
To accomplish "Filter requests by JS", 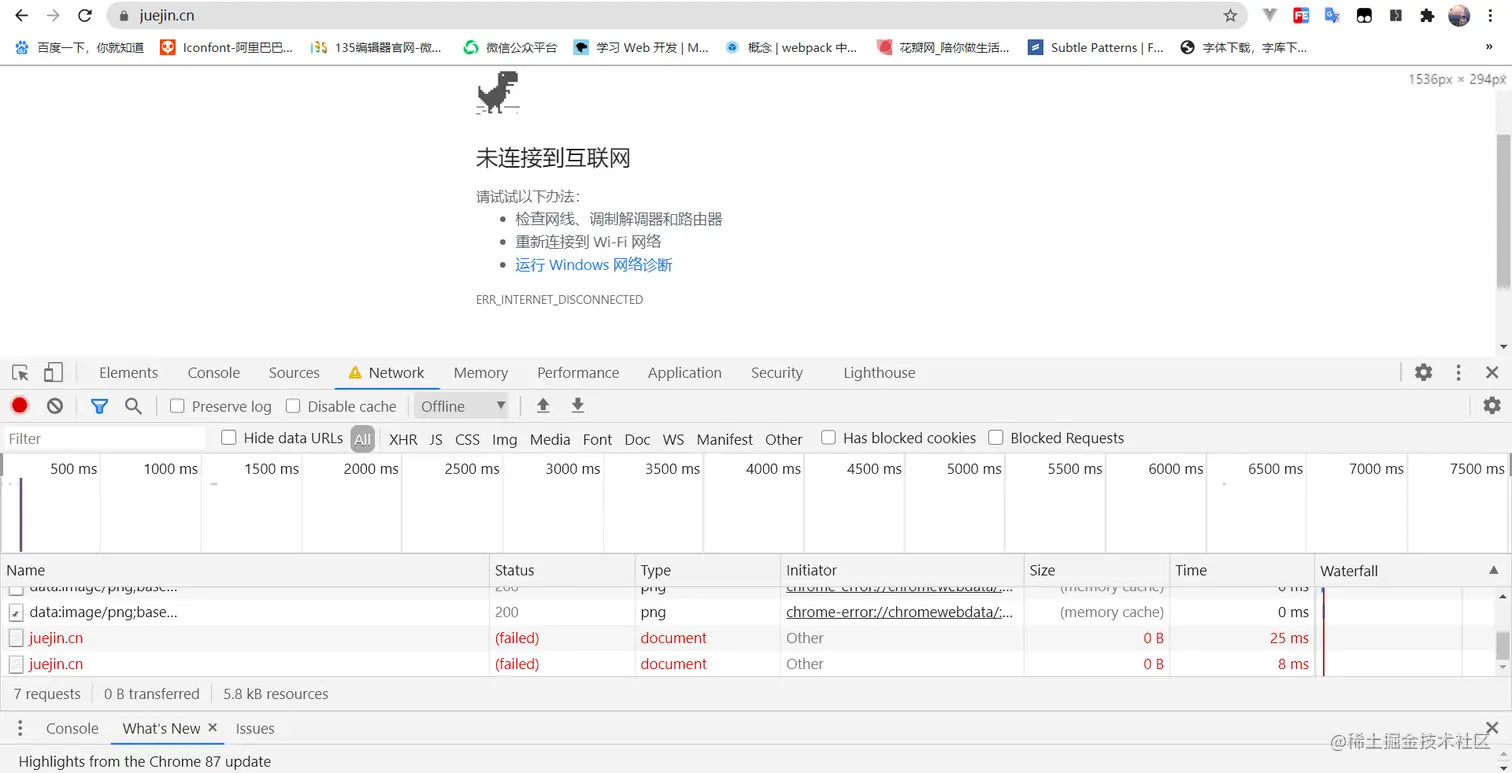I will (436, 439).
